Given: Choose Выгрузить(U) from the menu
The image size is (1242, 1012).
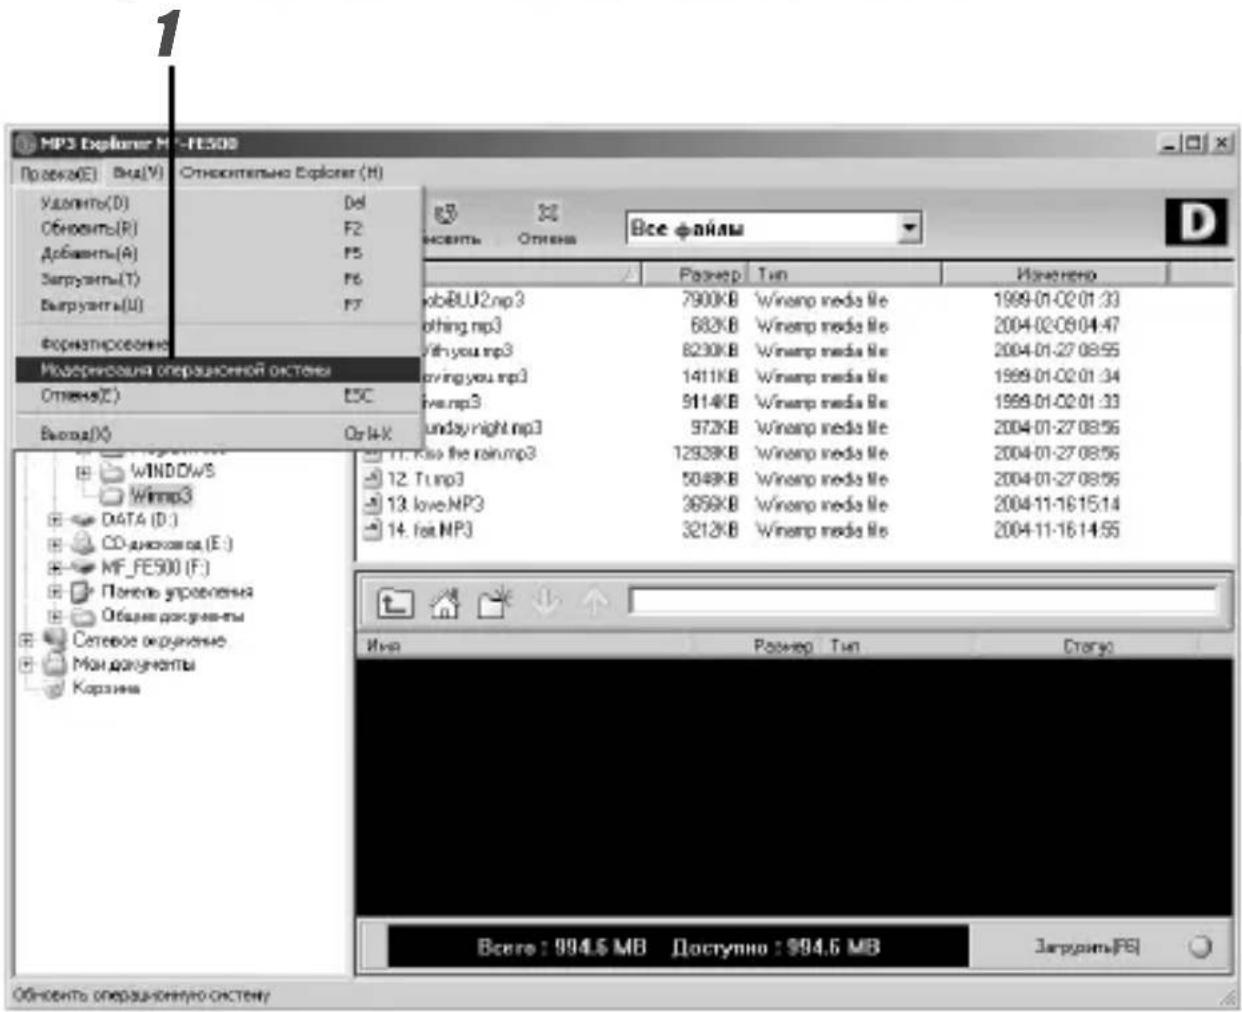Looking at the screenshot, I should tap(219, 305).
